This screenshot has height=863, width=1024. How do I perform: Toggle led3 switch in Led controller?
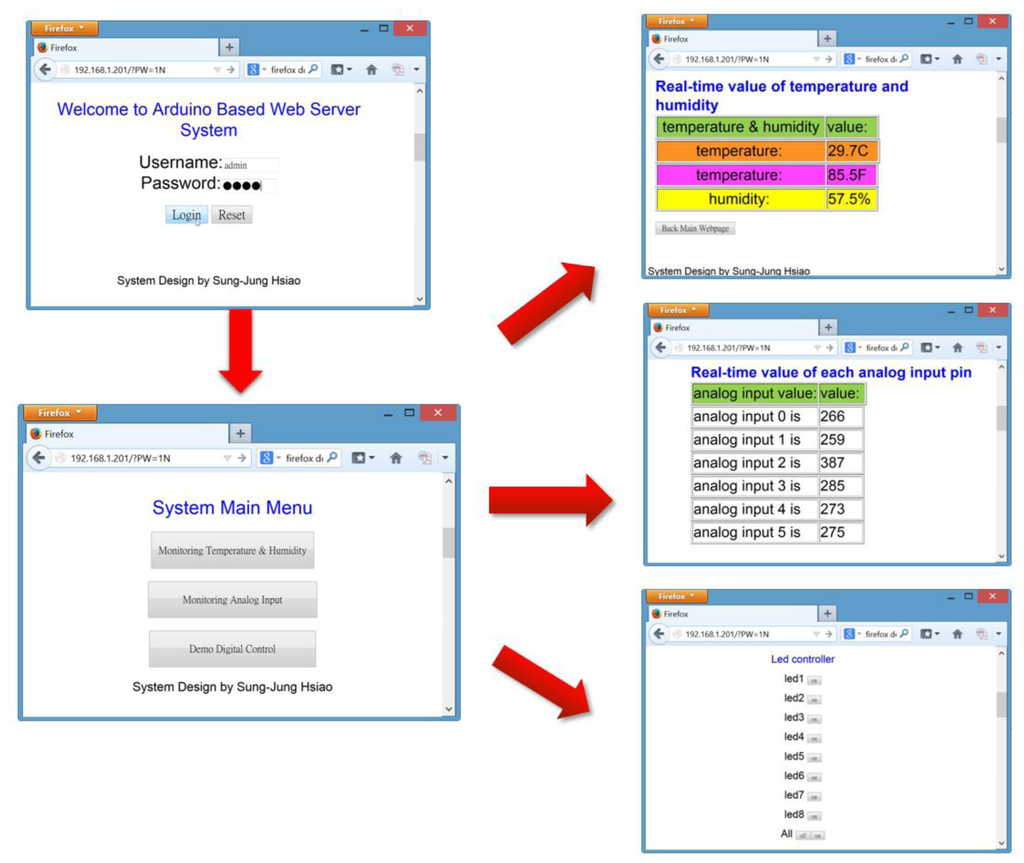click(x=814, y=719)
